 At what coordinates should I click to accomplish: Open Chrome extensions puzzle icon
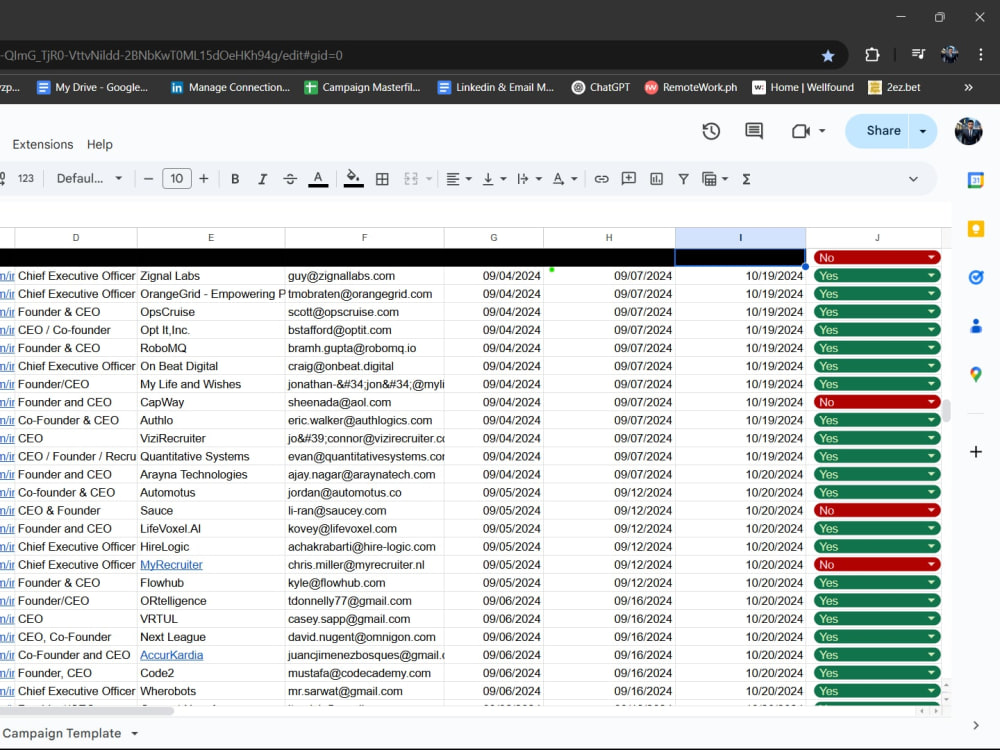click(x=872, y=55)
